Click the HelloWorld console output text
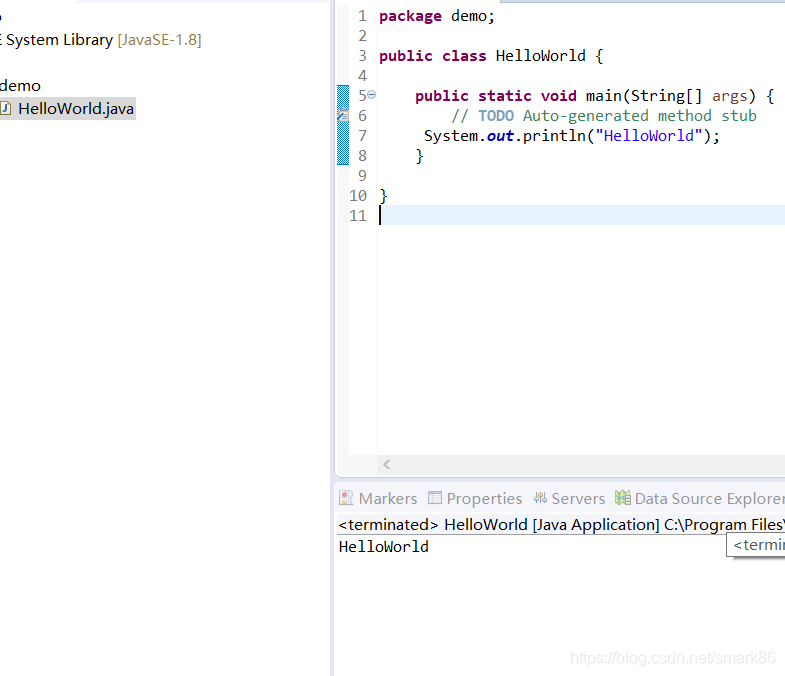 coord(383,546)
